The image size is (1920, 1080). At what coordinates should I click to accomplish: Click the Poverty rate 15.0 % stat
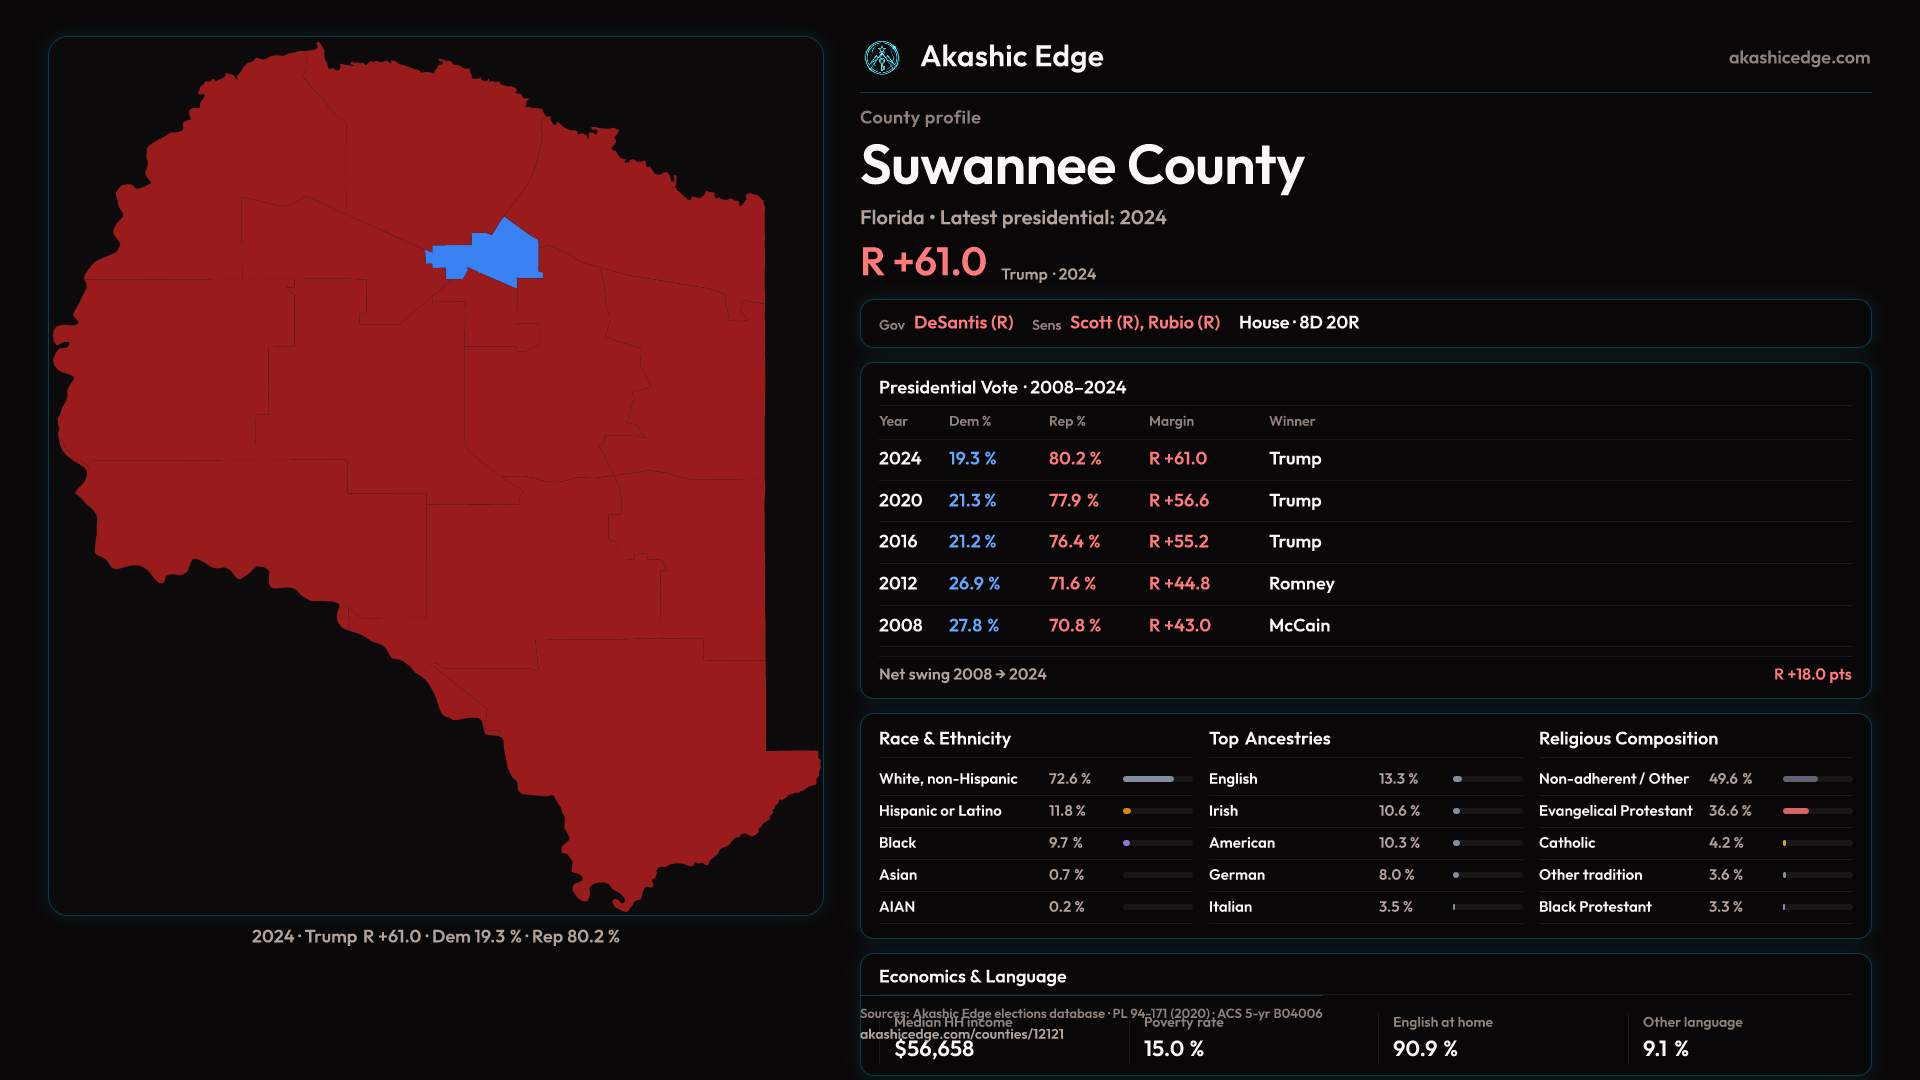[x=1173, y=1049]
